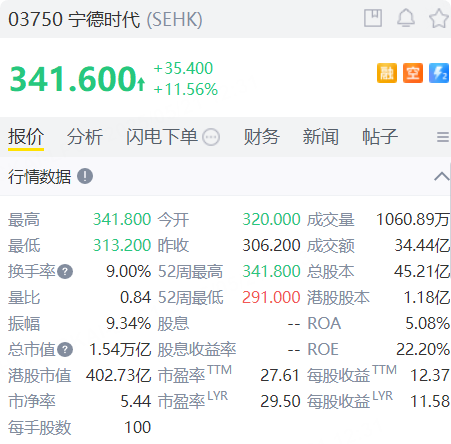451x444 pixels.
Task: Open the 闪电下单 tab
Action: click(x=162, y=137)
